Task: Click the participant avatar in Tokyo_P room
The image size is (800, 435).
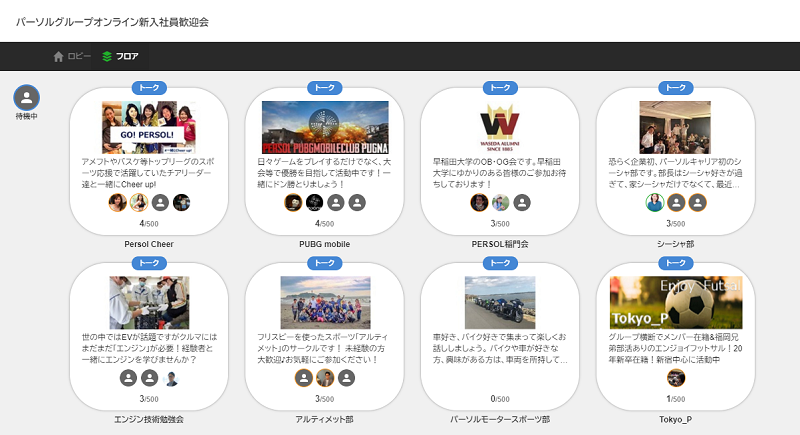Action: [x=676, y=378]
